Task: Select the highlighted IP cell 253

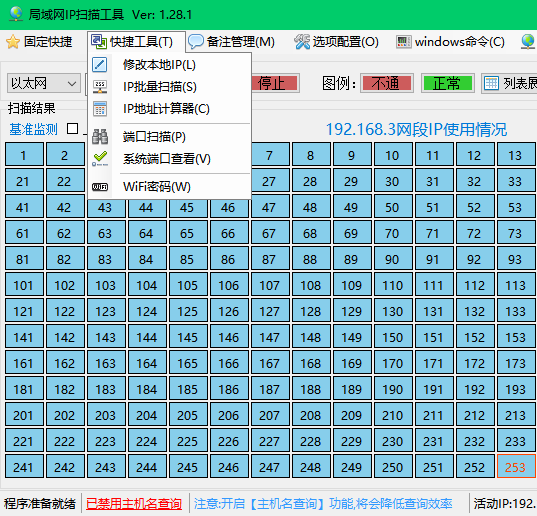Action: click(516, 466)
